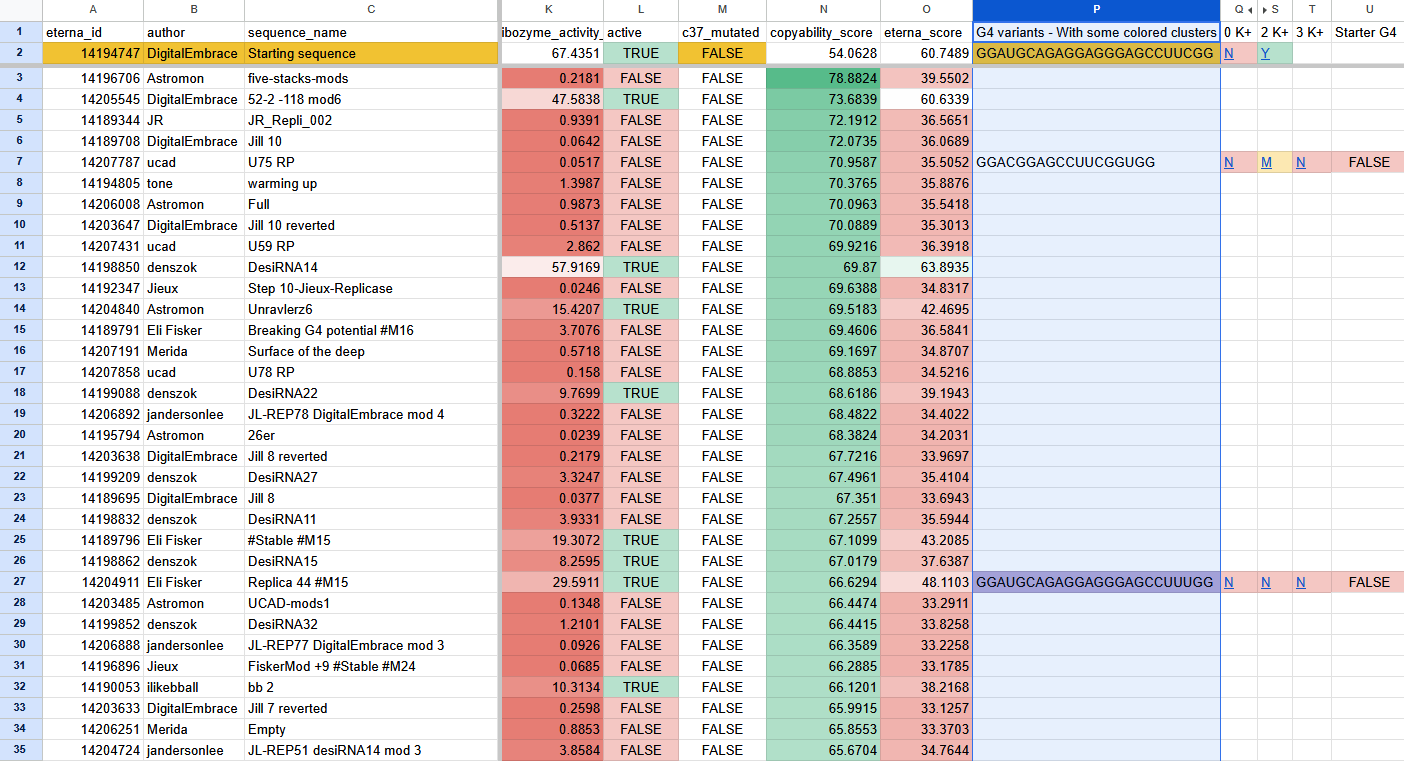Select ribozyme activity 47.5838 cell
The width and height of the screenshot is (1404, 761).
tap(551, 99)
